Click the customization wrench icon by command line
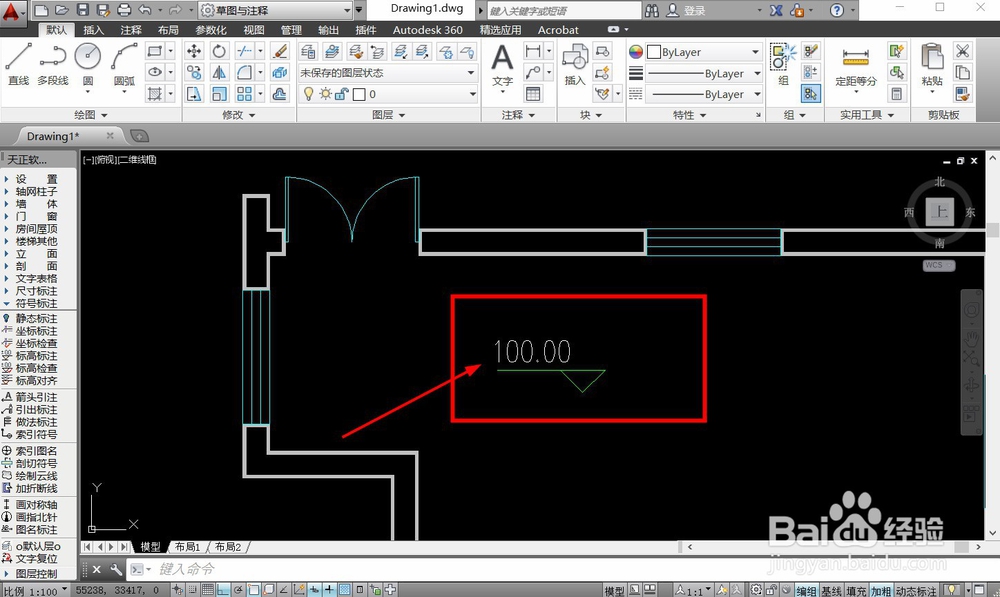 (115, 569)
